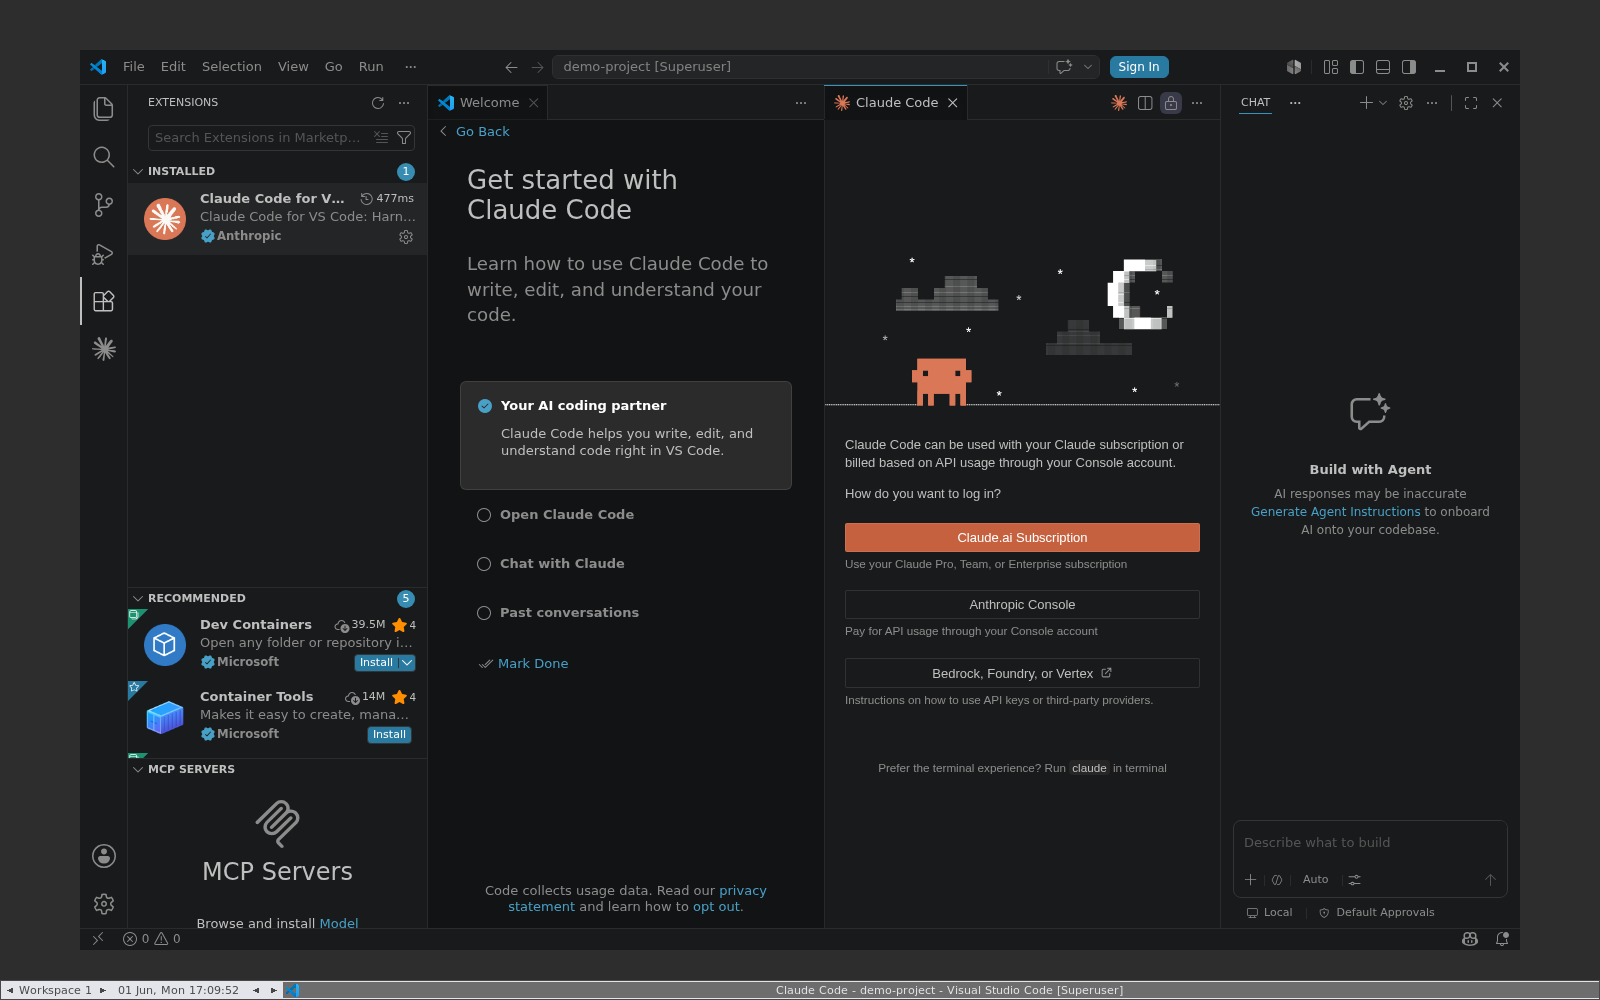Open the Run and Debug view
This screenshot has width=1600, height=1000.
click(x=103, y=254)
